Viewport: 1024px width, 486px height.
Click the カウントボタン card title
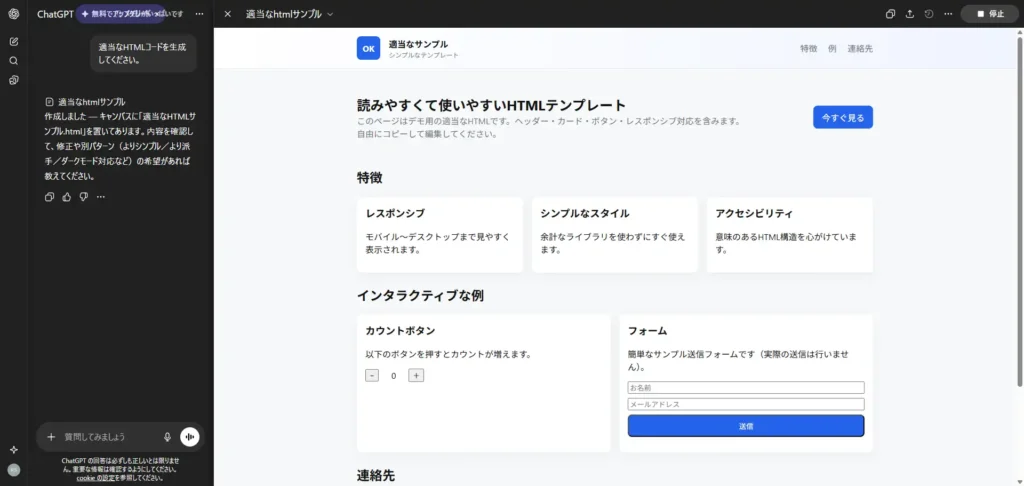[x=400, y=331]
